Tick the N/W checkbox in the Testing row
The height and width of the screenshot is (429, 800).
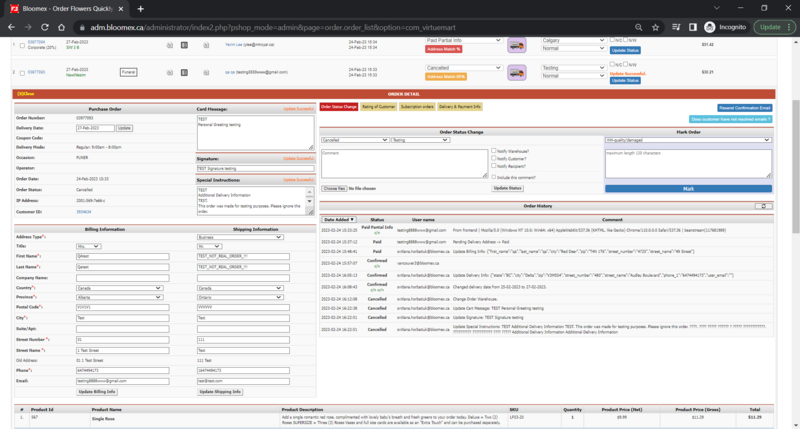tap(626, 64)
